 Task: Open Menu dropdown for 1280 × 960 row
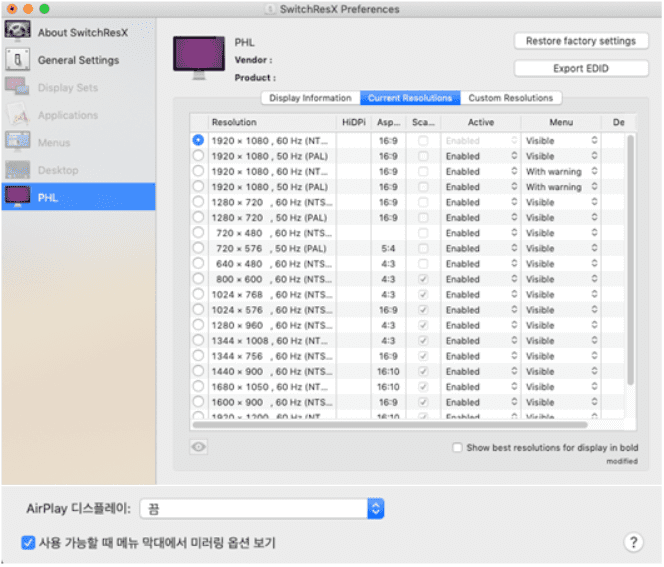562,325
